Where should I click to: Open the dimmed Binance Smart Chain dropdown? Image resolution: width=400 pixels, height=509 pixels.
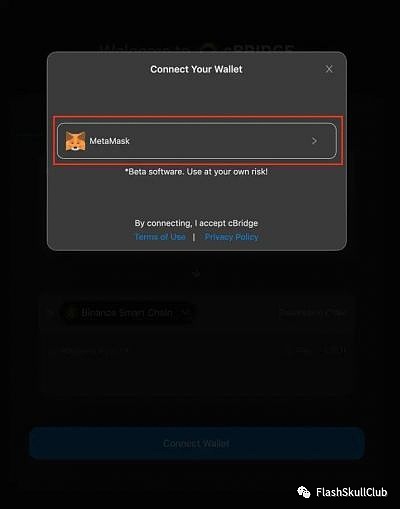pyautogui.click(x=128, y=313)
